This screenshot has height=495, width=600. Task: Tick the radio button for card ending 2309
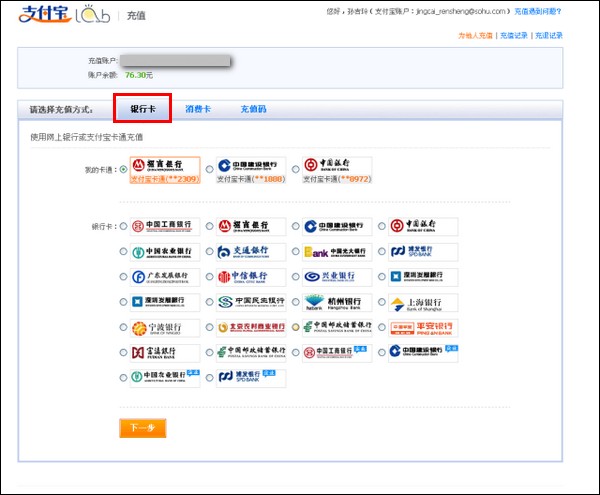point(123,169)
